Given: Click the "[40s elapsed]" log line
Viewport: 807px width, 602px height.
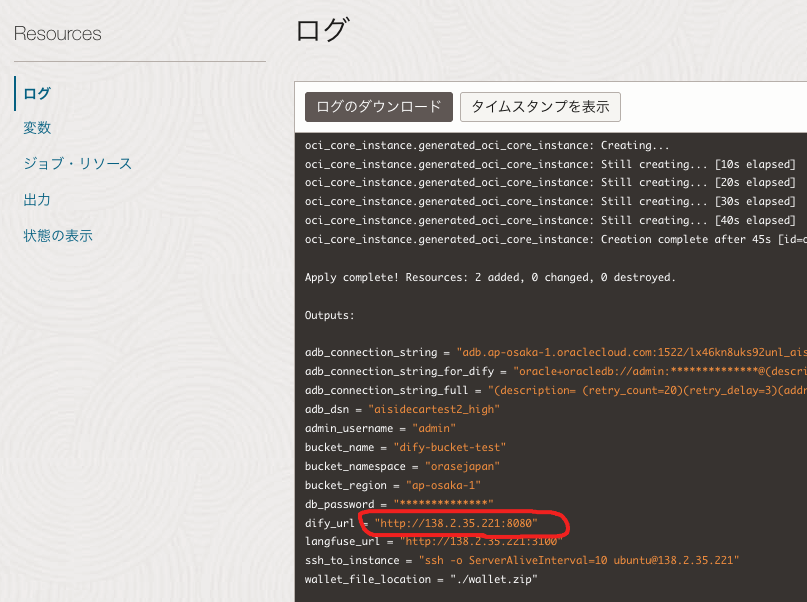Looking at the screenshot, I should pos(550,221).
